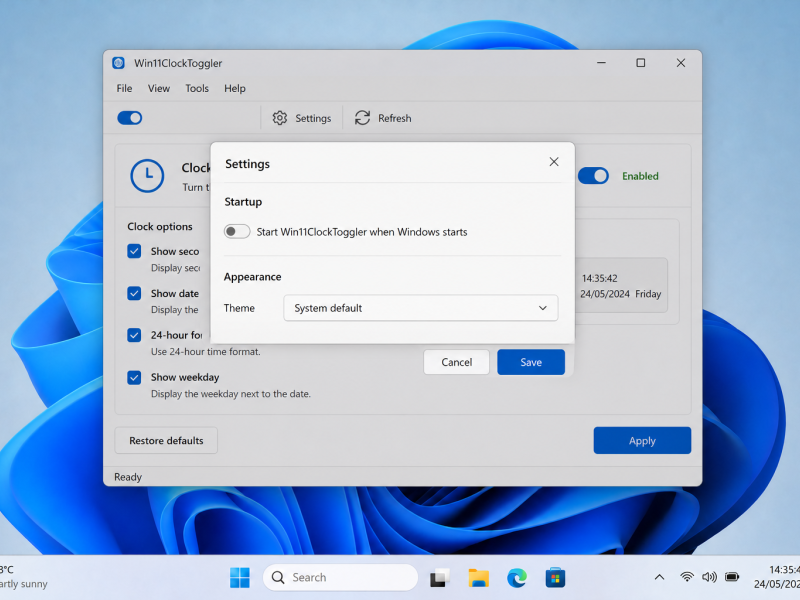Uncheck the 24-hour format checkbox
The height and width of the screenshot is (600, 800).
point(134,335)
